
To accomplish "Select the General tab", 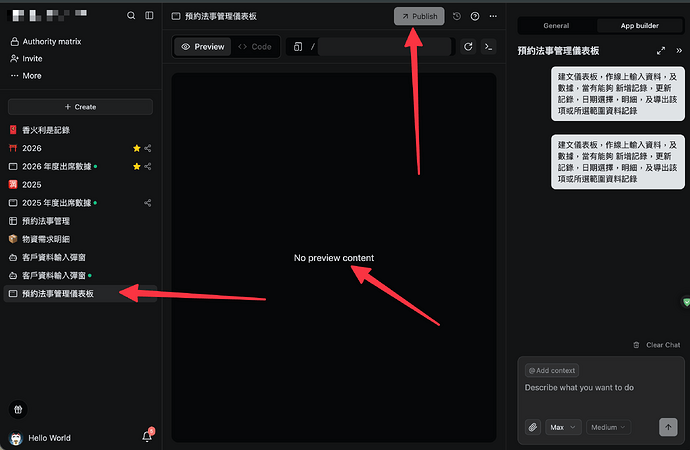I will point(556,25).
